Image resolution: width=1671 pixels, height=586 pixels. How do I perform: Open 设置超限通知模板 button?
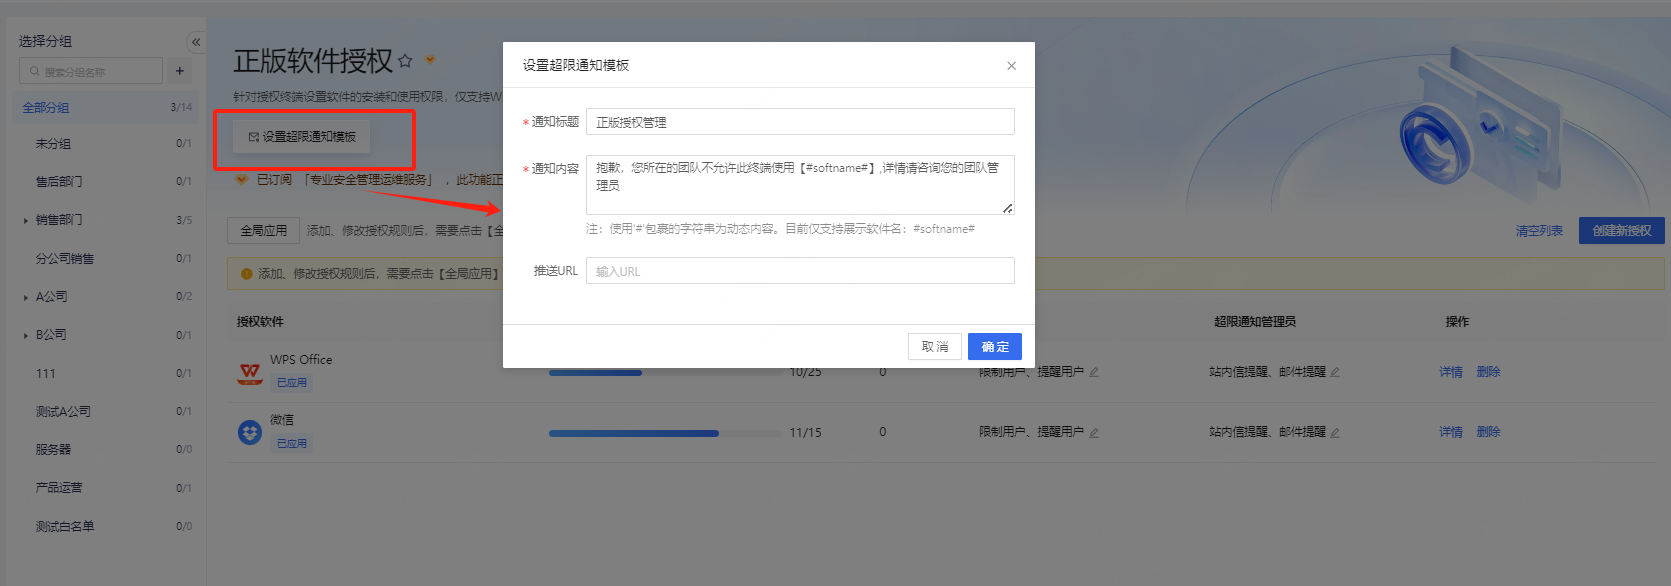(302, 137)
